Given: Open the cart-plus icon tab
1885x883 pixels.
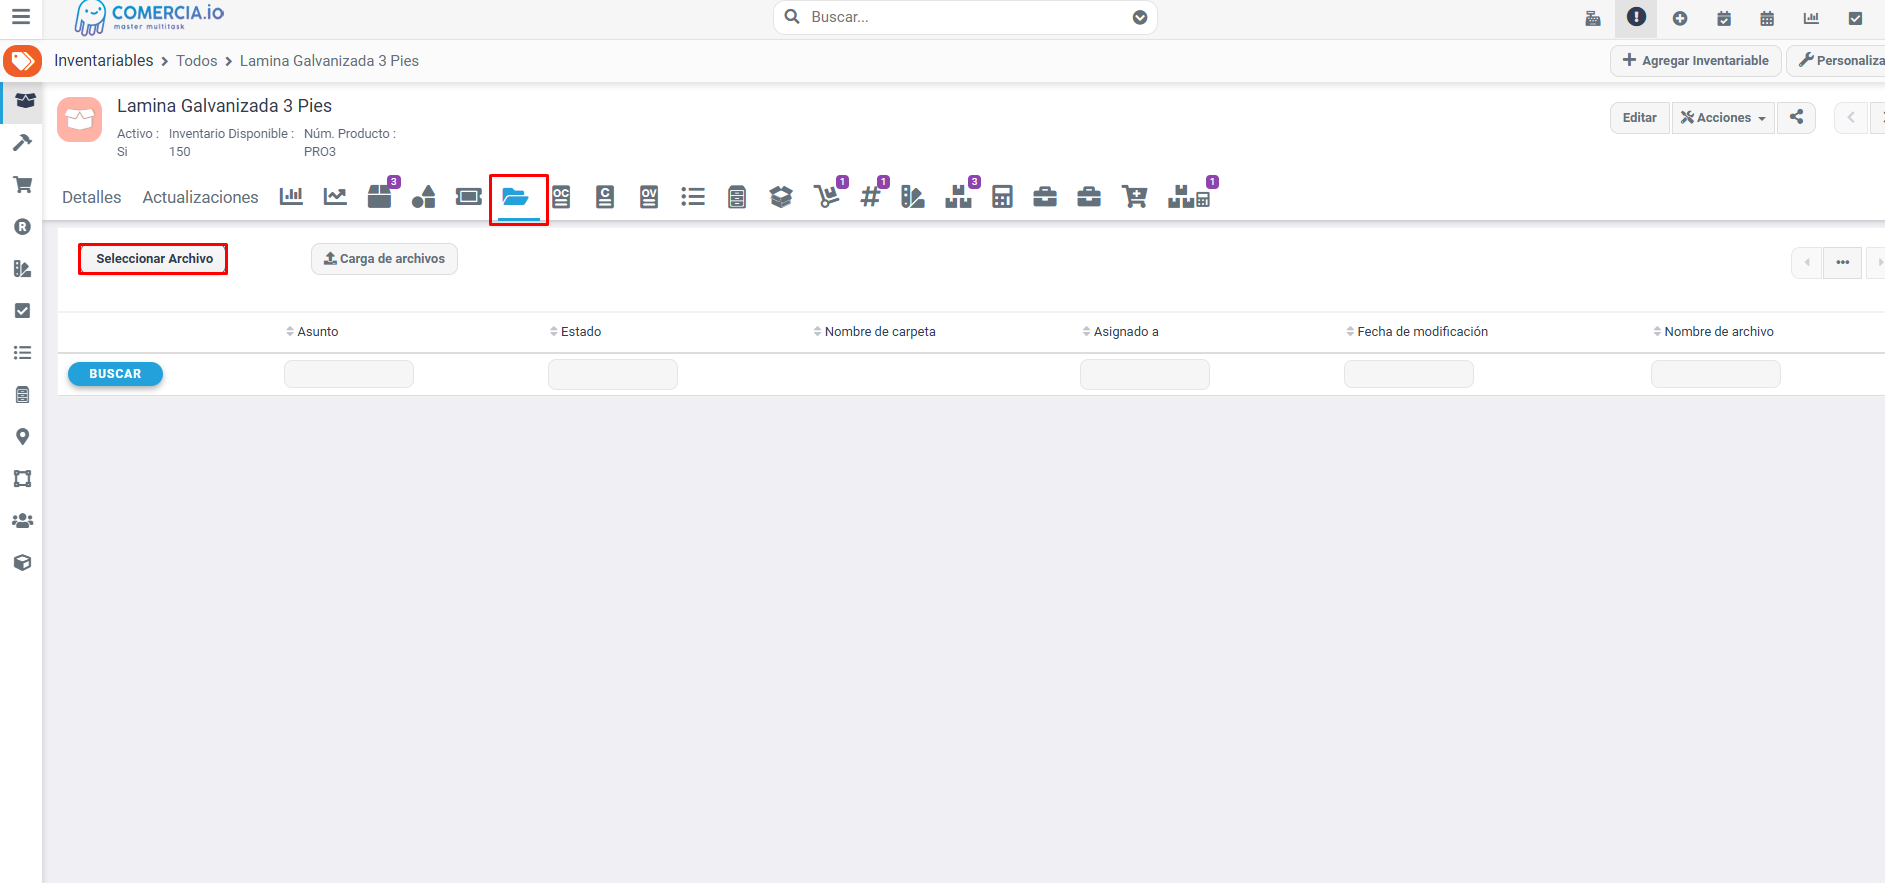Looking at the screenshot, I should tap(1134, 197).
